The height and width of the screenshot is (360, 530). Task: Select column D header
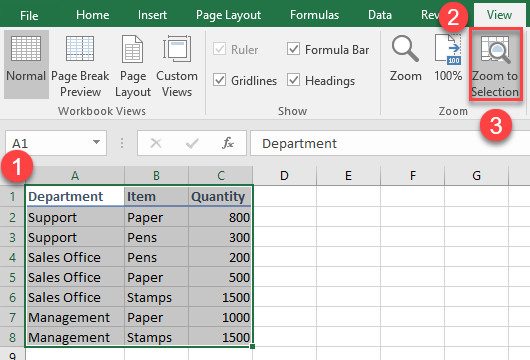pyautogui.click(x=284, y=175)
